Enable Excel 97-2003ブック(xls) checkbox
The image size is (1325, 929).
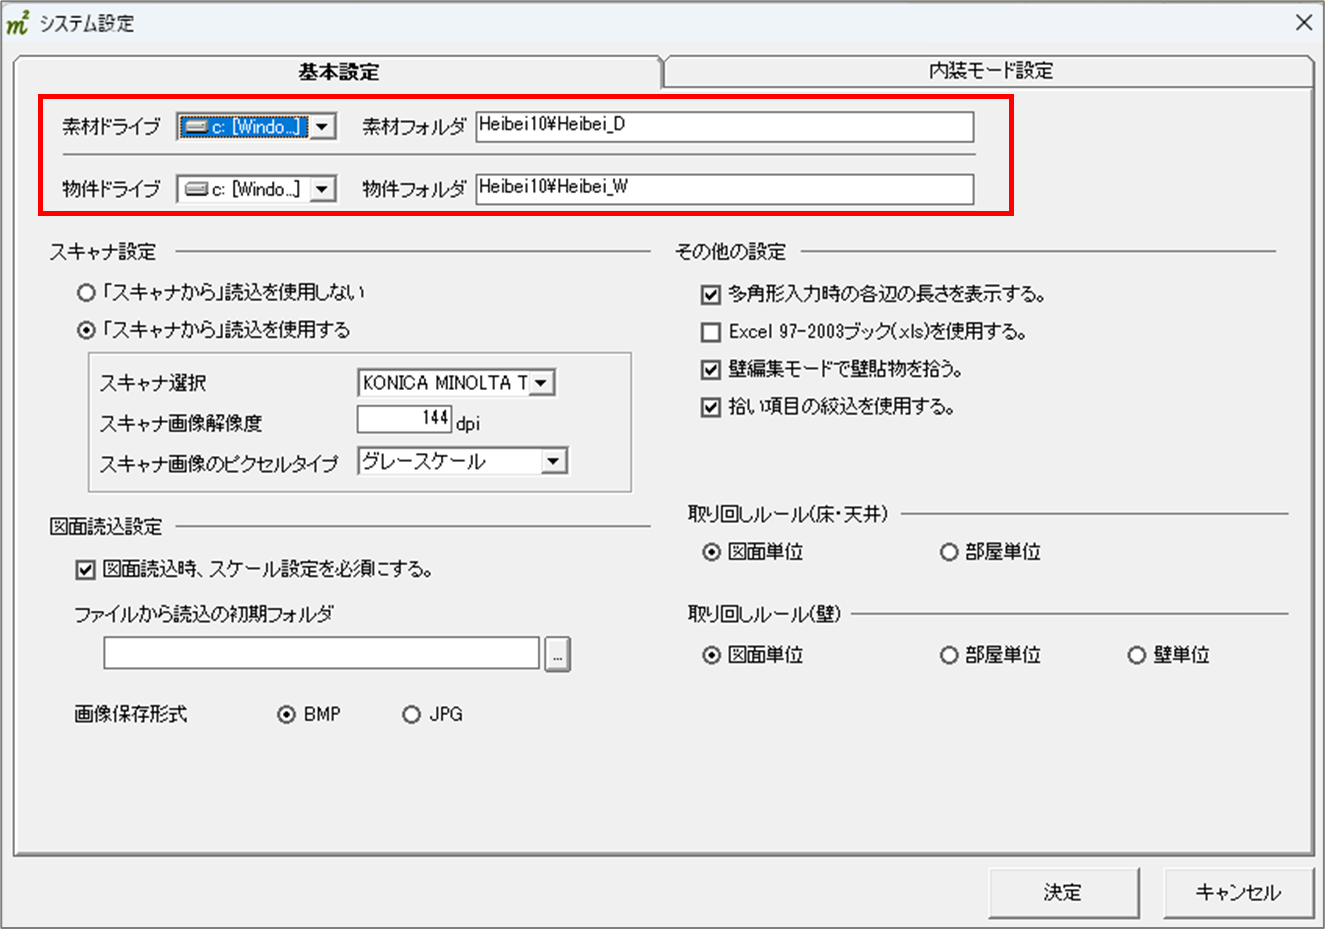click(711, 332)
